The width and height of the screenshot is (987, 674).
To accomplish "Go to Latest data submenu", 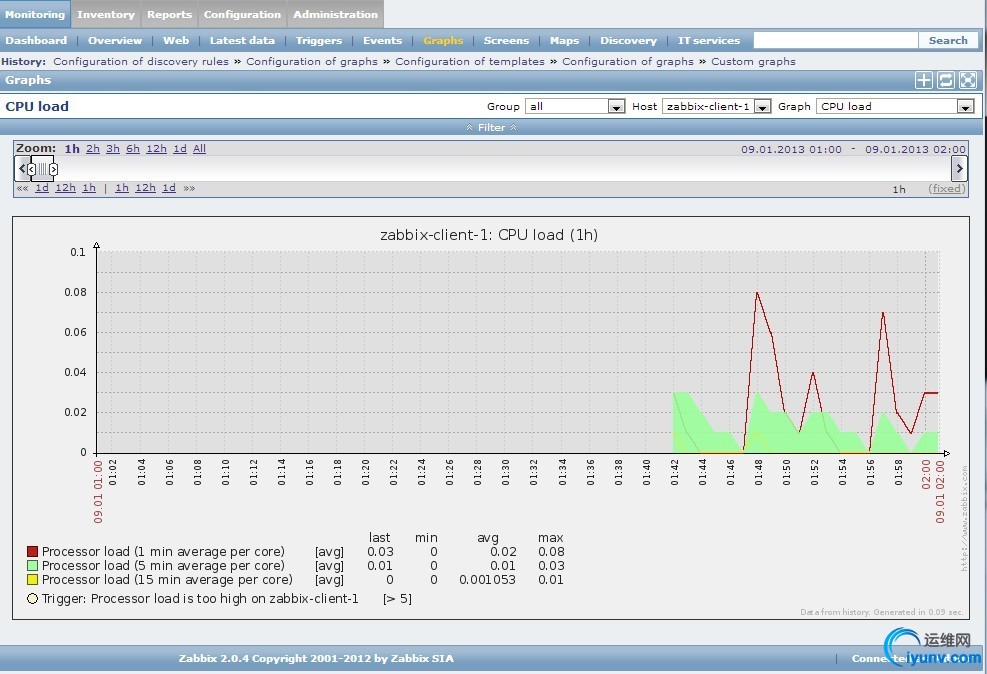I will point(242,41).
